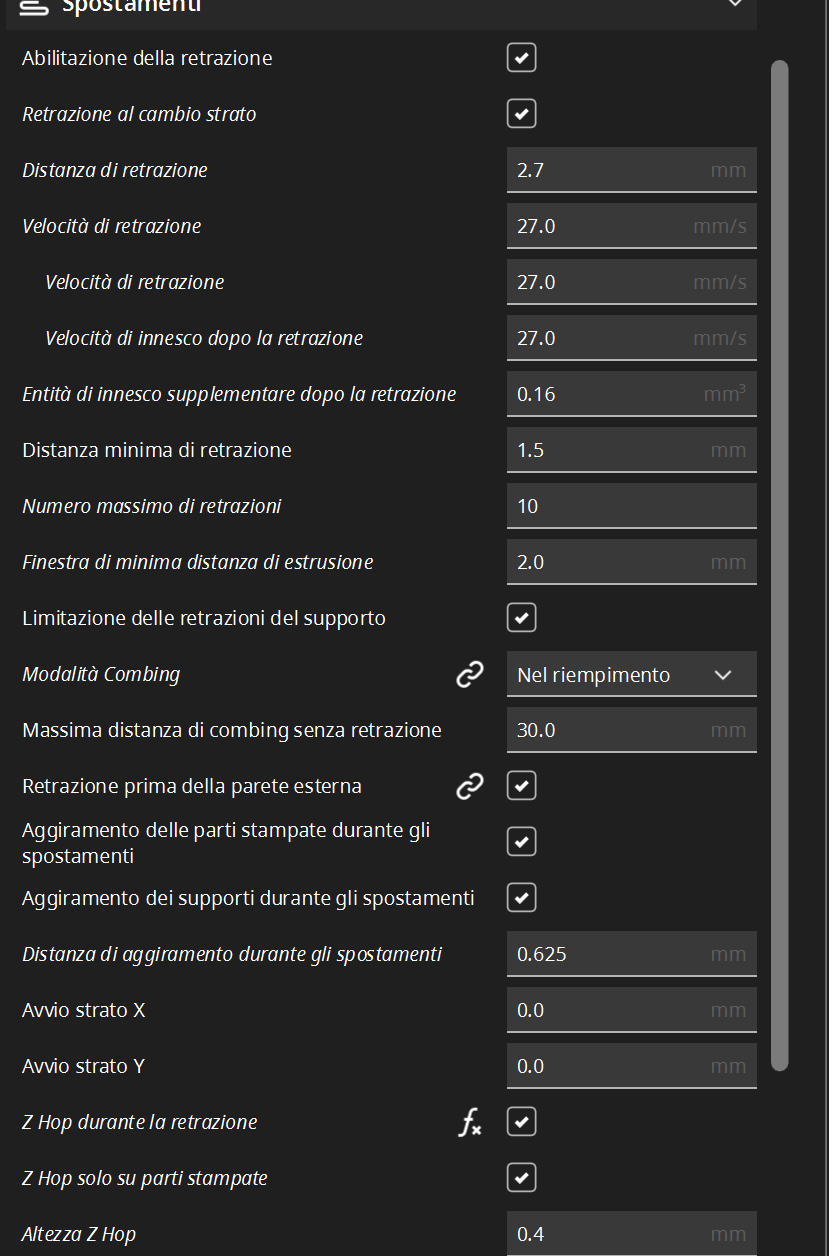Viewport: 829px width, 1256px height.
Task: Click the settings panel vertical scrollbar
Action: point(780,565)
